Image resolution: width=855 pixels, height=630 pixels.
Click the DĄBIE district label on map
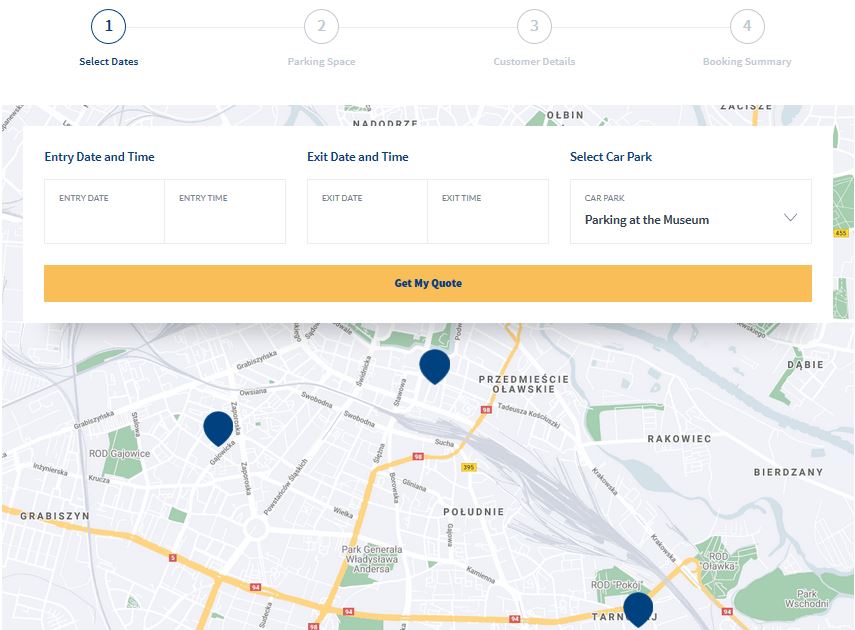pos(805,365)
